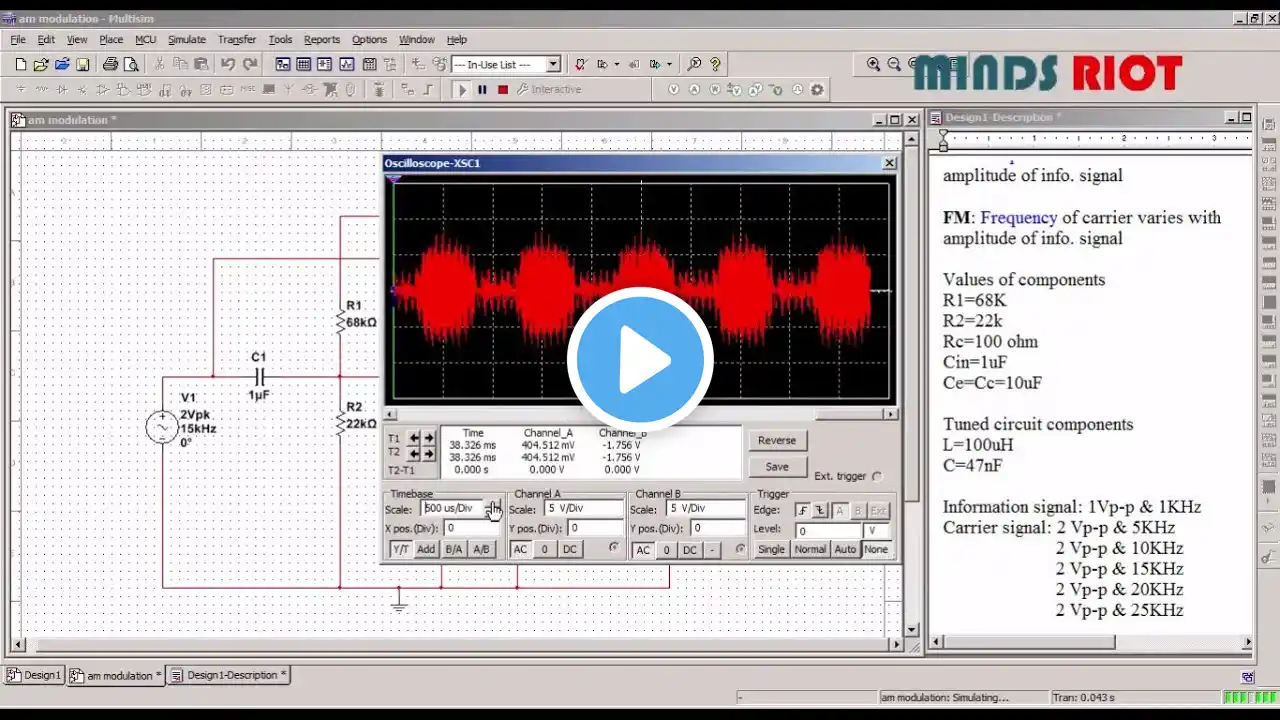Click the Channel B Y pos. field

(719, 528)
